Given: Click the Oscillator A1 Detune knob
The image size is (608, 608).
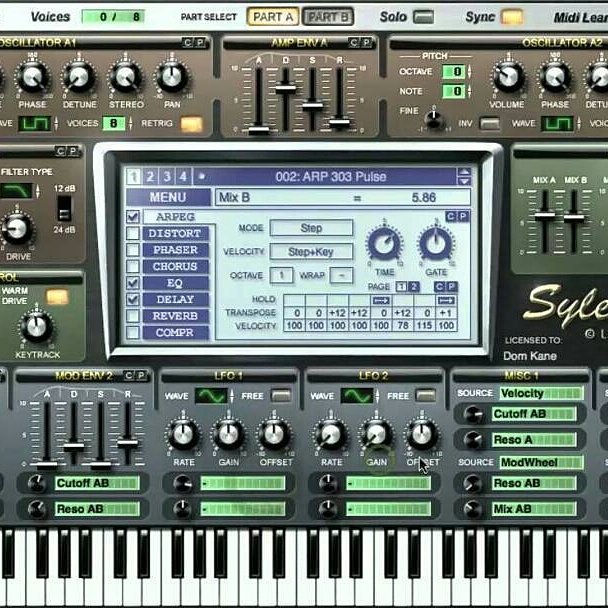Looking at the screenshot, I should point(79,77).
